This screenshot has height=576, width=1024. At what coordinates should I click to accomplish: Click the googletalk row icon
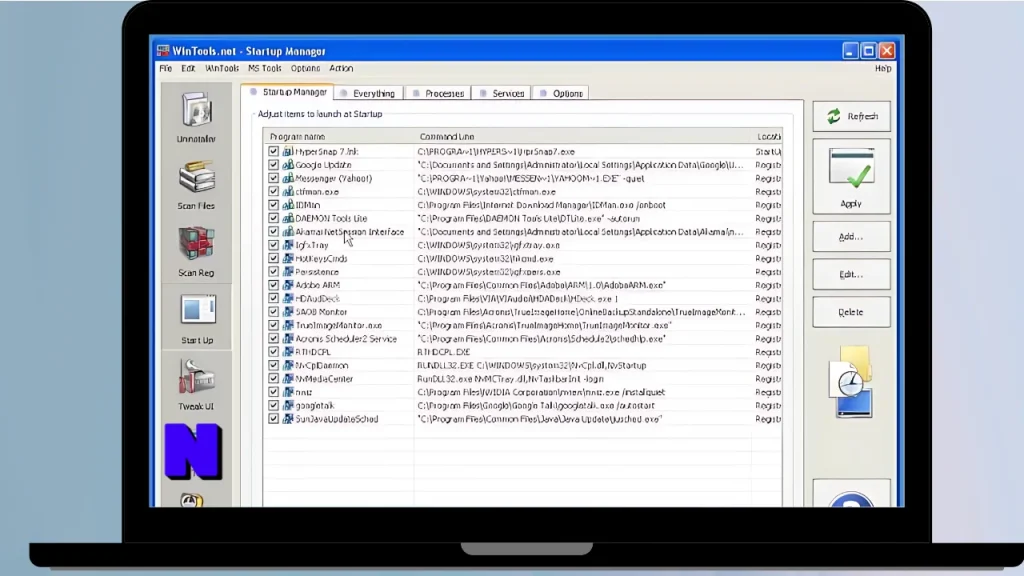tap(287, 406)
